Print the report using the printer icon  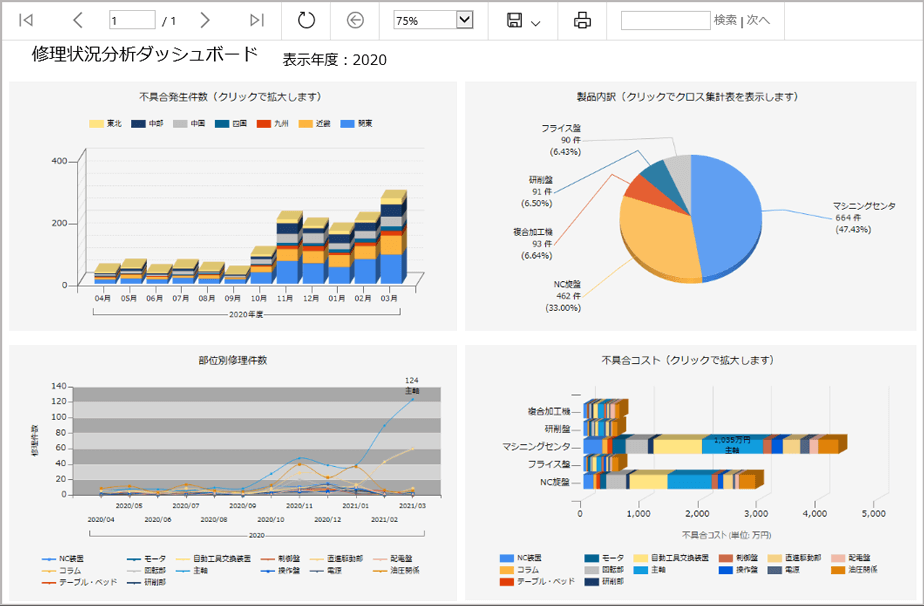pos(582,20)
